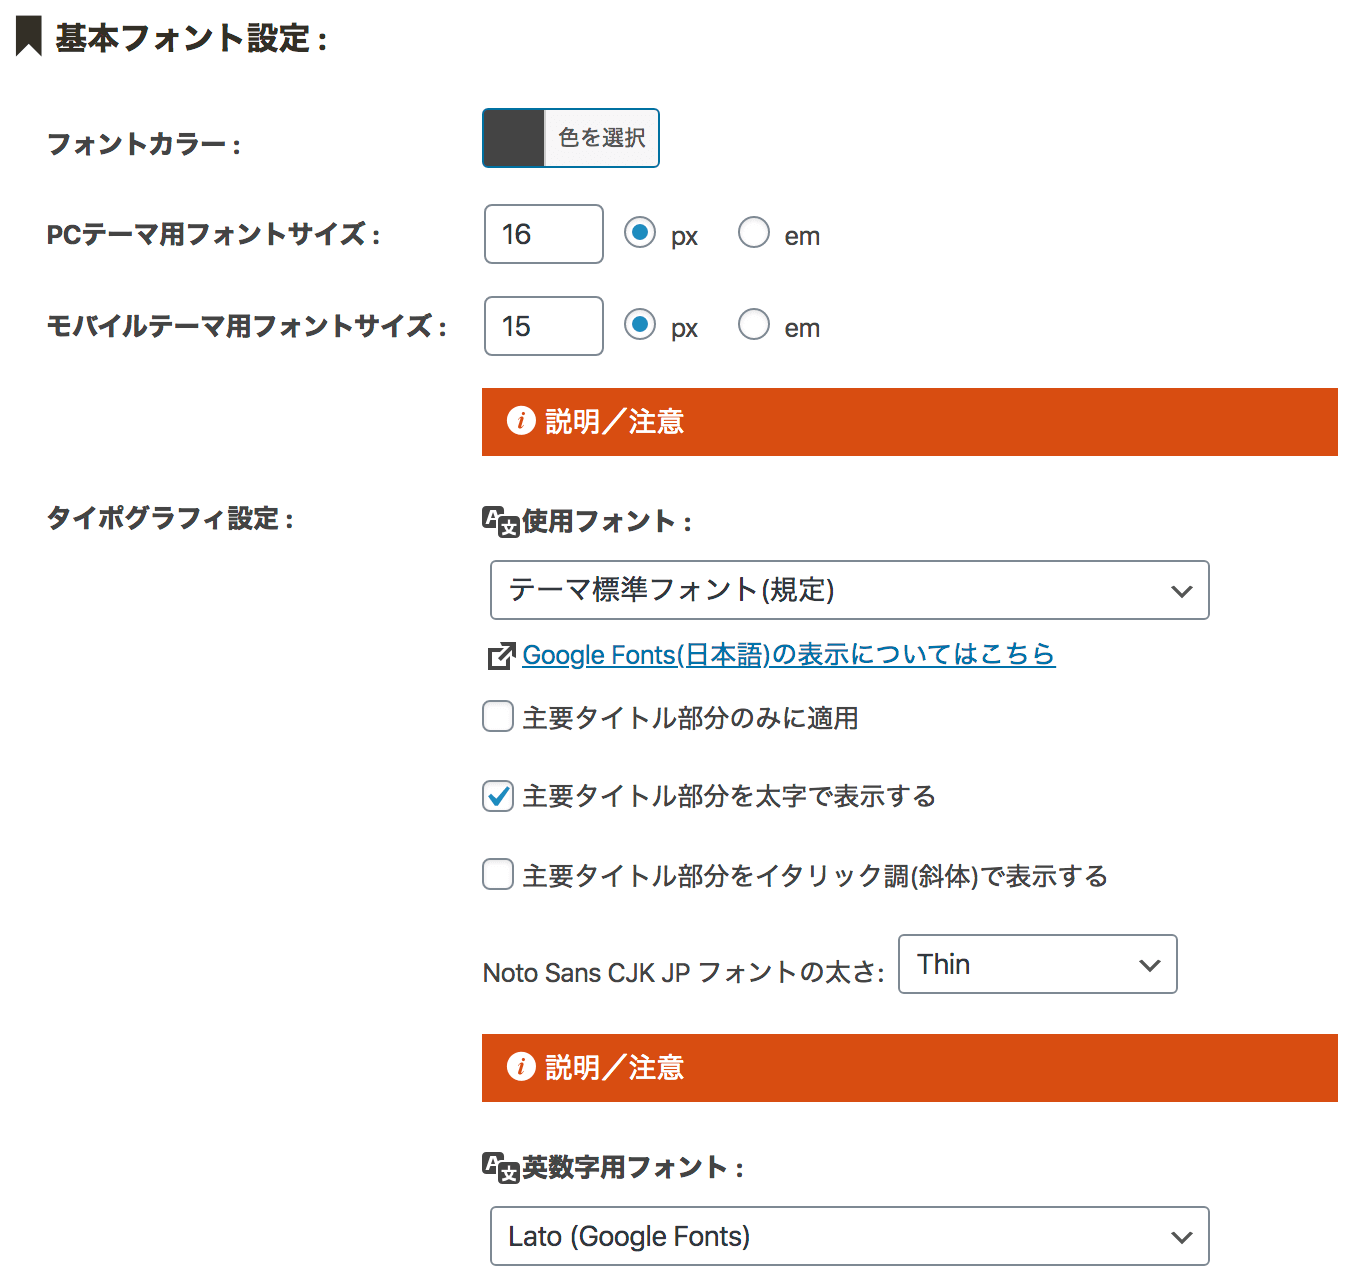
Task: Click the translate icon next to 英数字用フォント
Action: 500,1167
